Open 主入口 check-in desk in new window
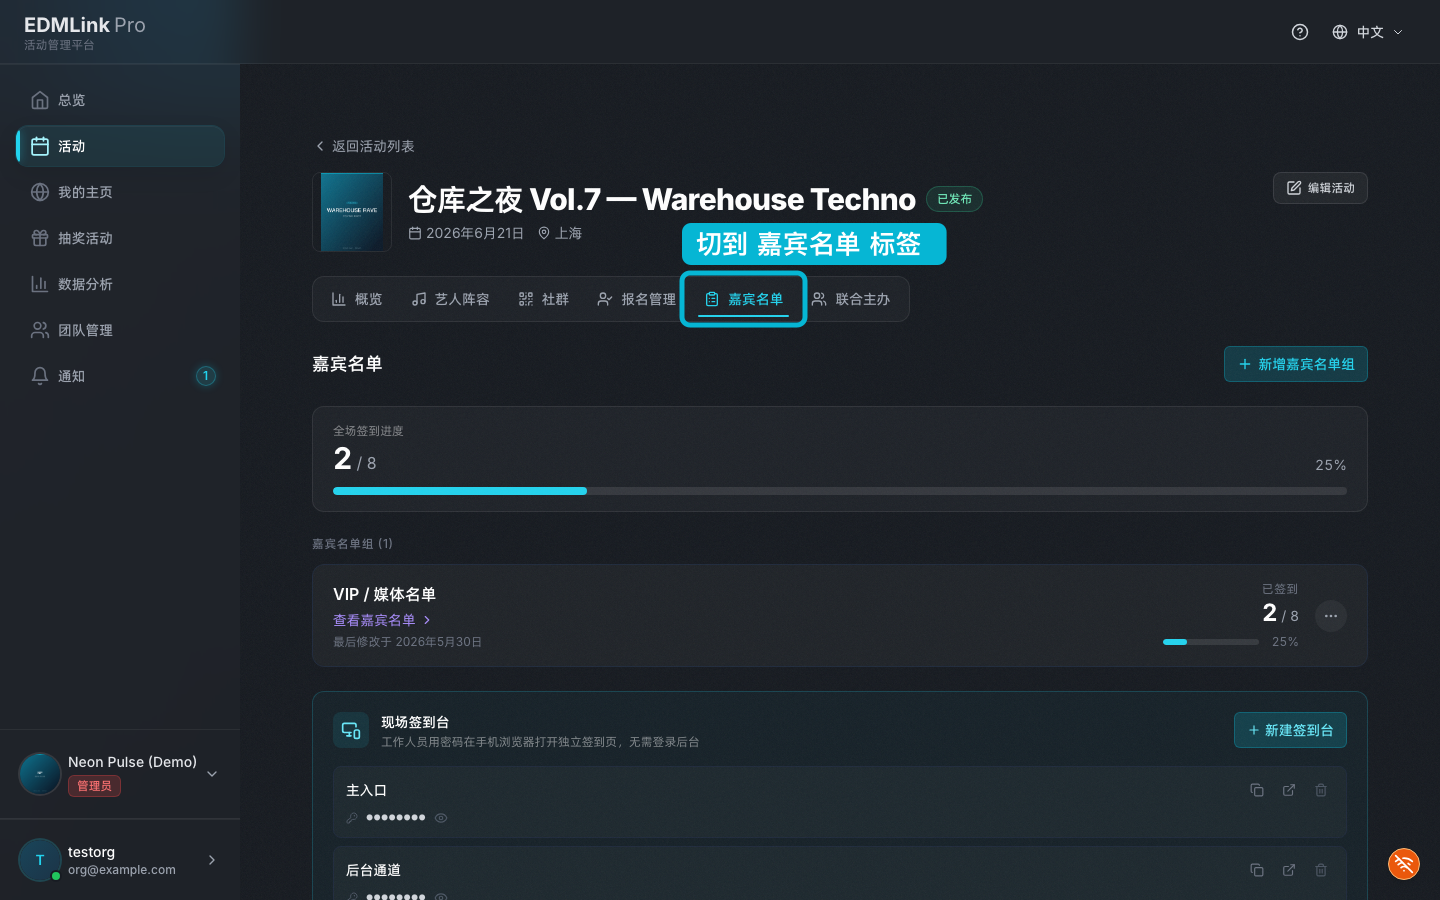 click(1289, 790)
